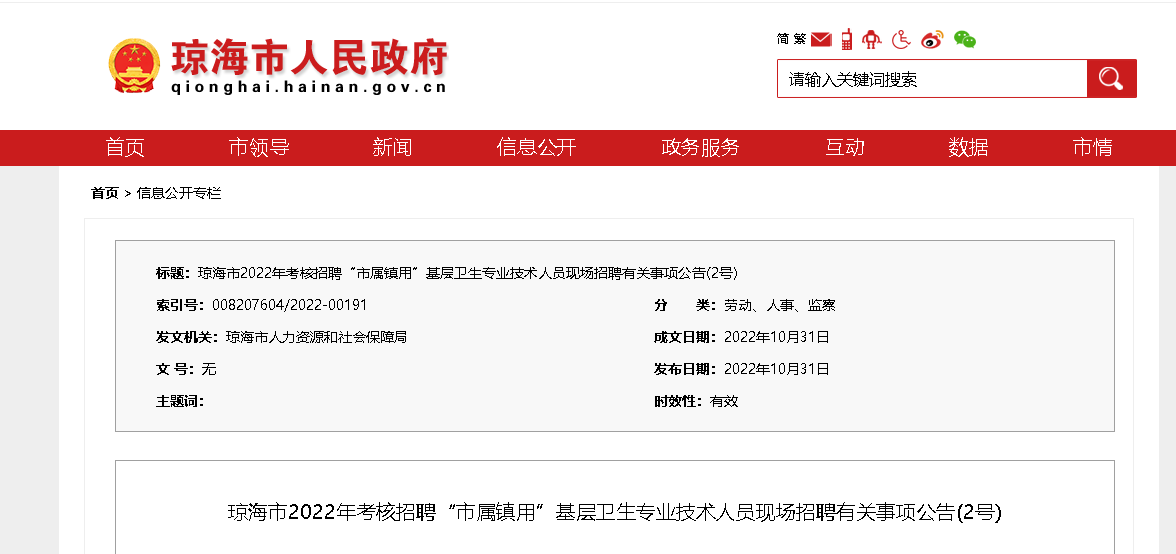Open the 新闻 navigation item
This screenshot has height=554, width=1176.
392,148
